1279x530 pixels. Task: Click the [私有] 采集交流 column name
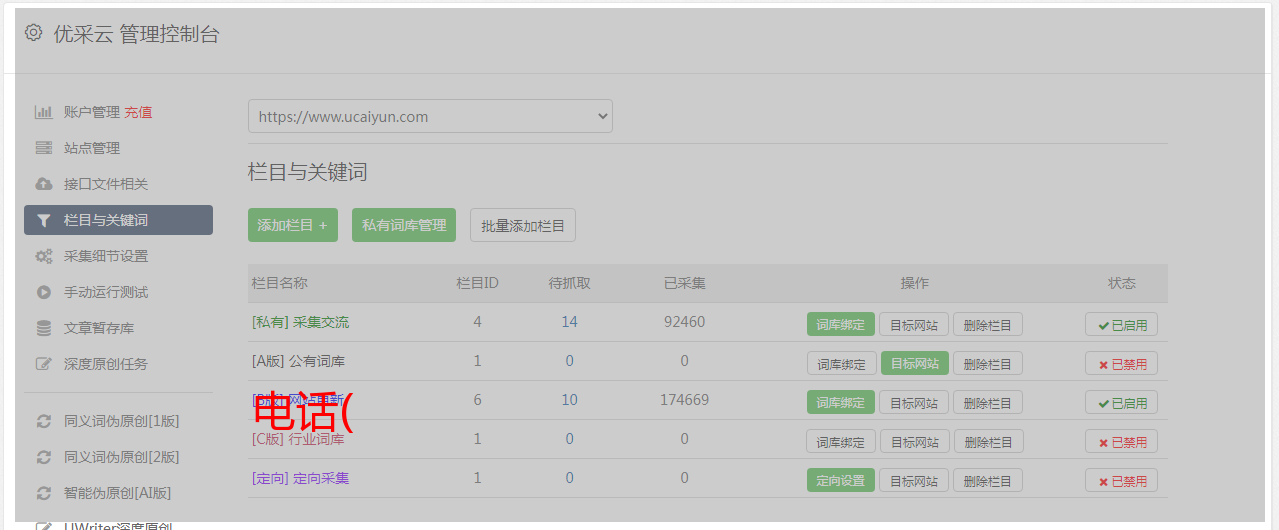(300, 322)
